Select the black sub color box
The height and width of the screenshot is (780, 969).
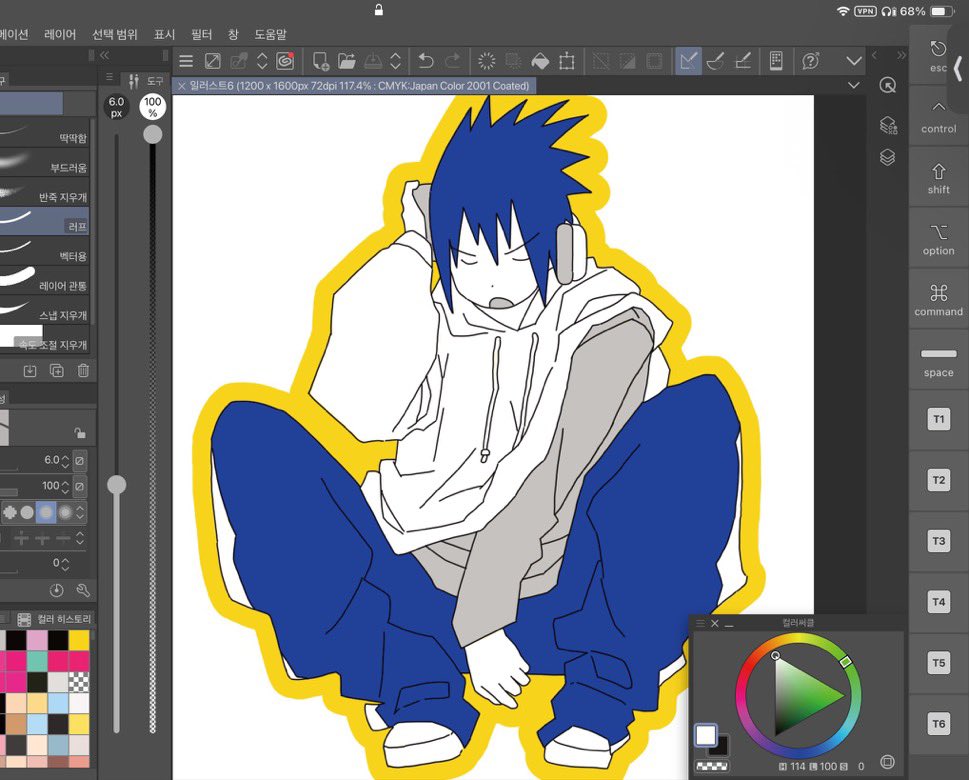click(x=720, y=747)
